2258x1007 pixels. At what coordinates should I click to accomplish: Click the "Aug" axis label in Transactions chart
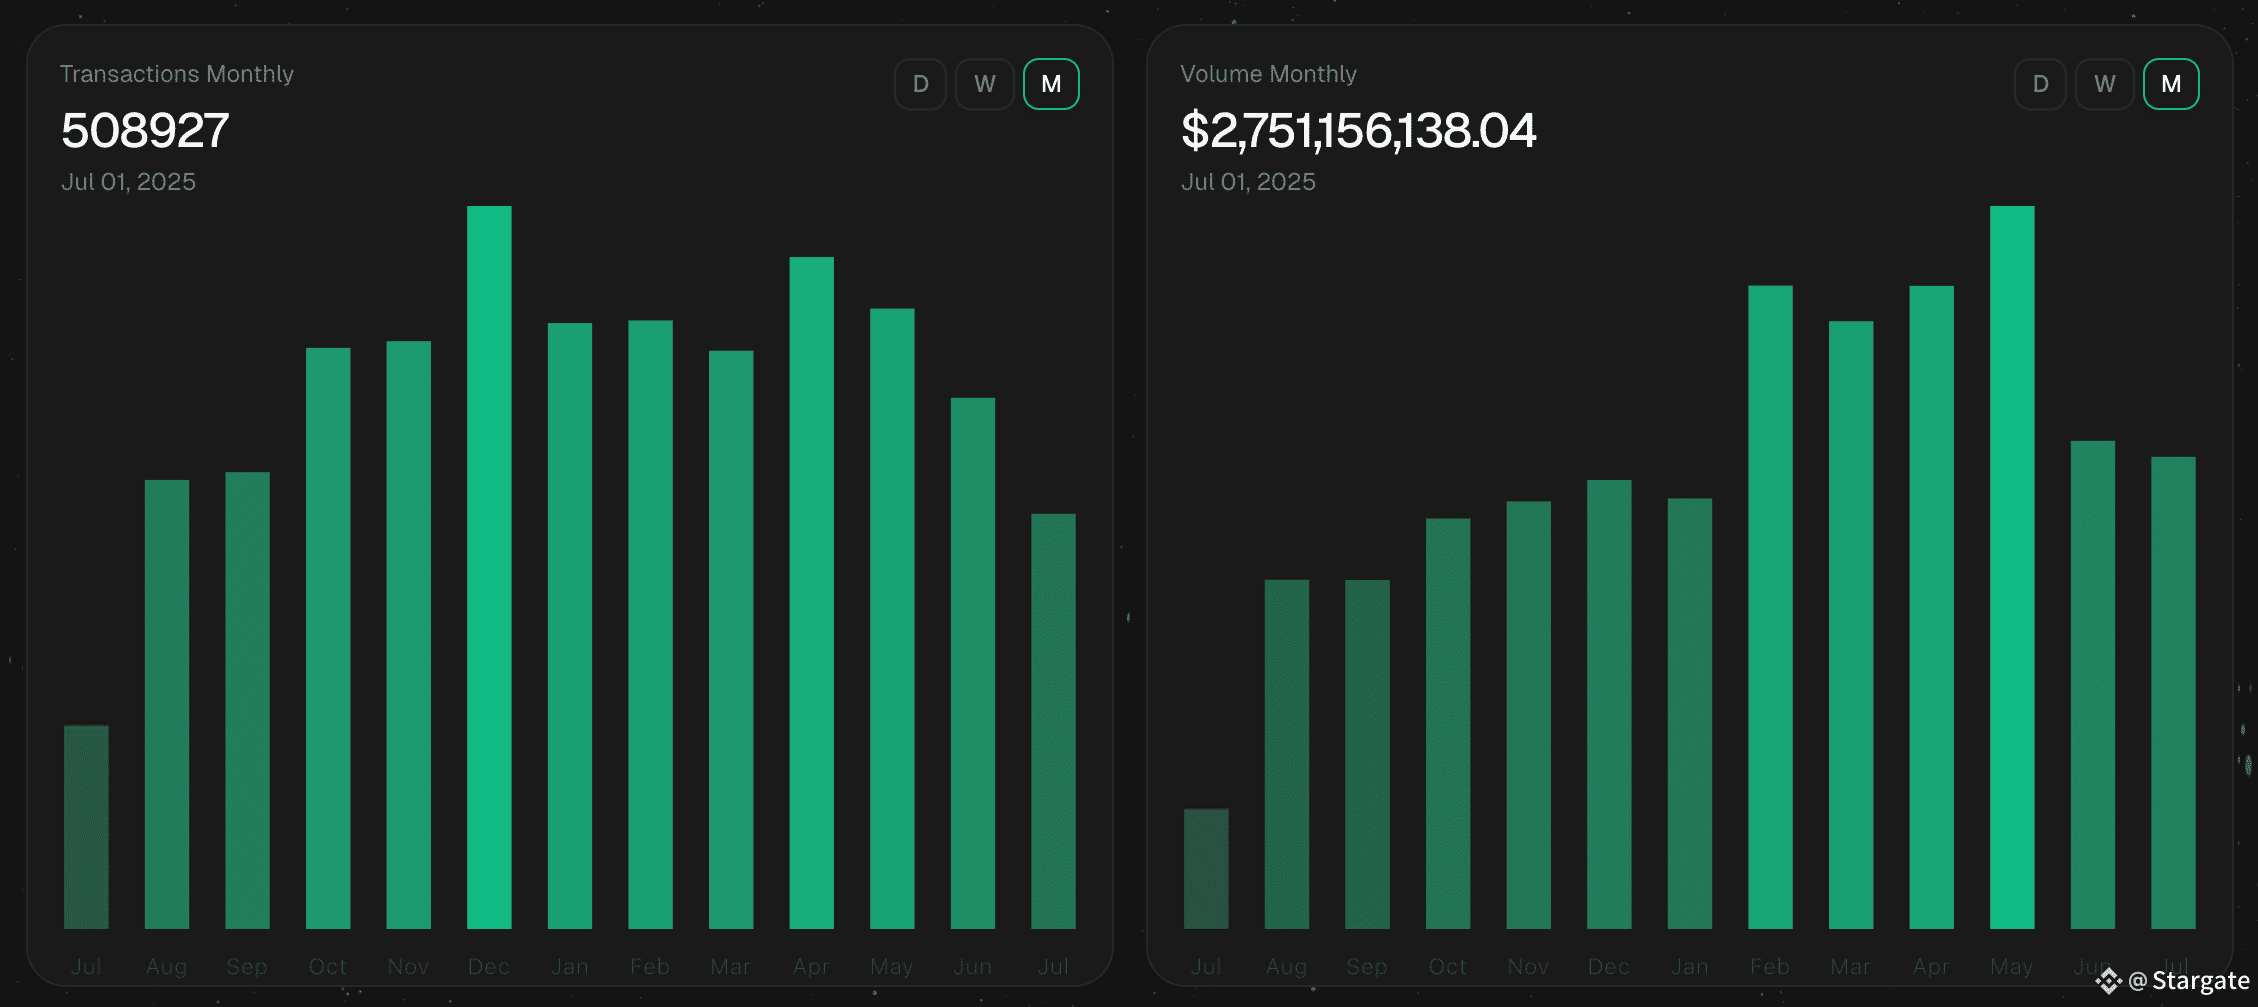(167, 967)
